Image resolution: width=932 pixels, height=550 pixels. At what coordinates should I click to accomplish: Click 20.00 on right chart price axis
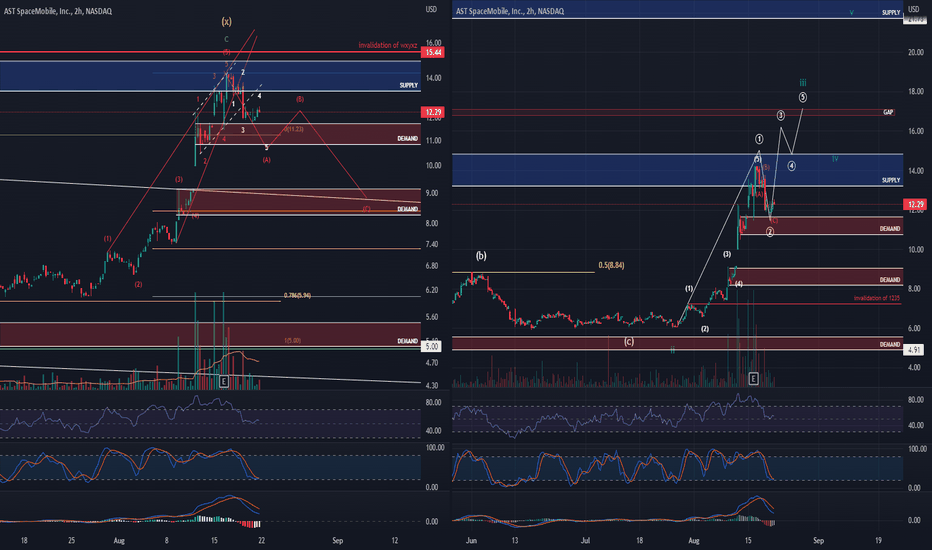pyautogui.click(x=915, y=52)
